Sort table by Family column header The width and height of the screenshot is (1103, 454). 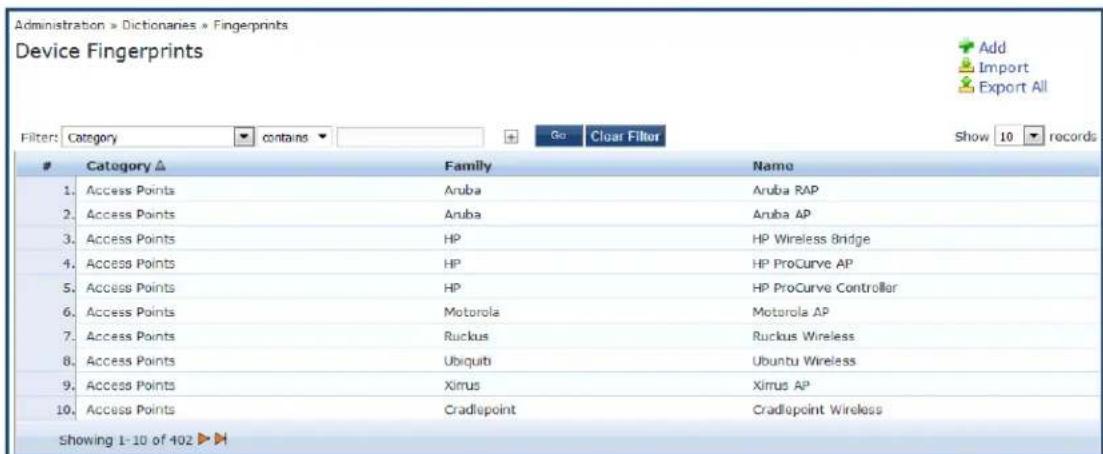[x=468, y=167]
